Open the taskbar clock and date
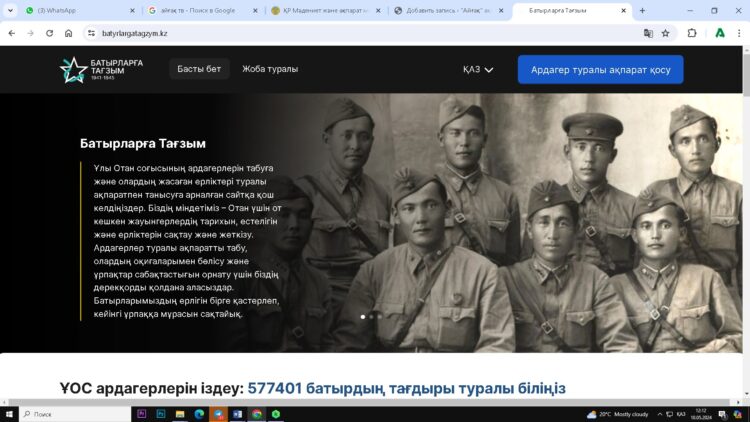The height and width of the screenshot is (422, 750). 701,414
